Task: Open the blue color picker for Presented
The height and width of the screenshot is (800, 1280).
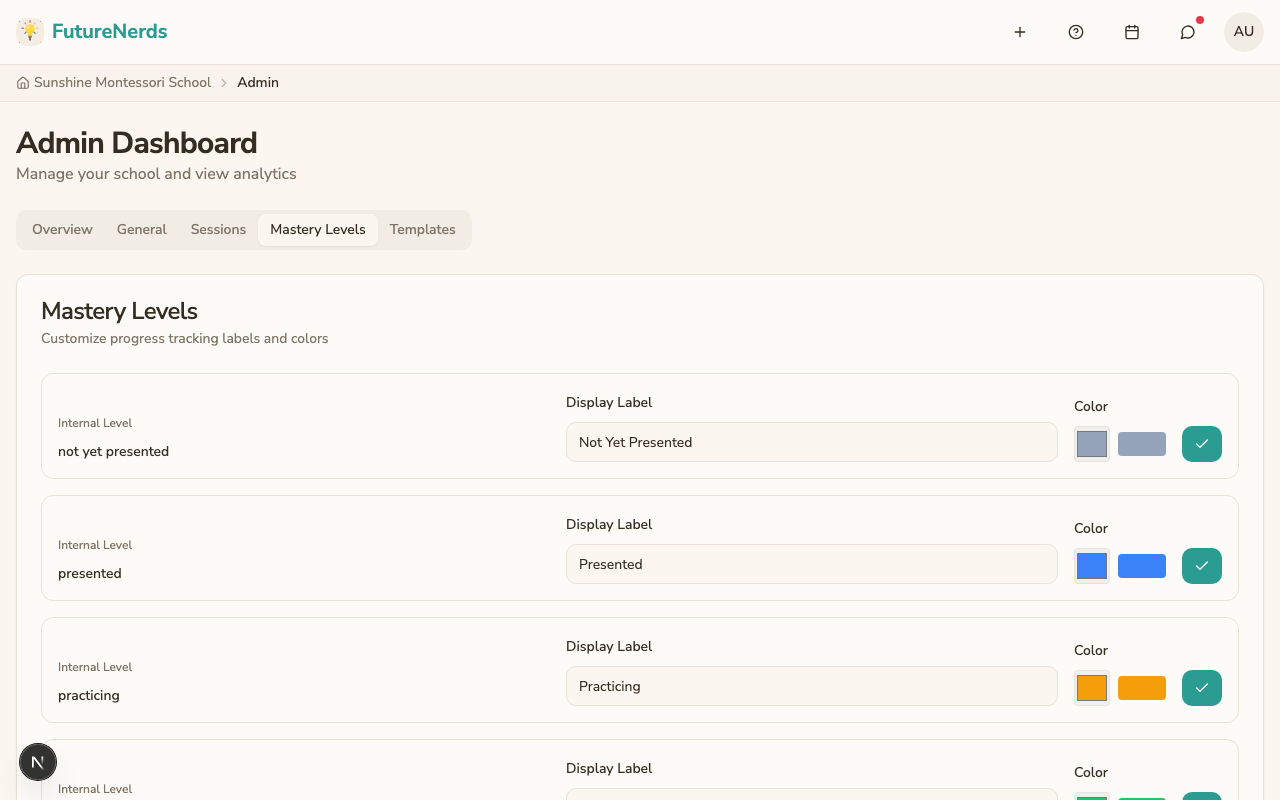Action: 1092,566
